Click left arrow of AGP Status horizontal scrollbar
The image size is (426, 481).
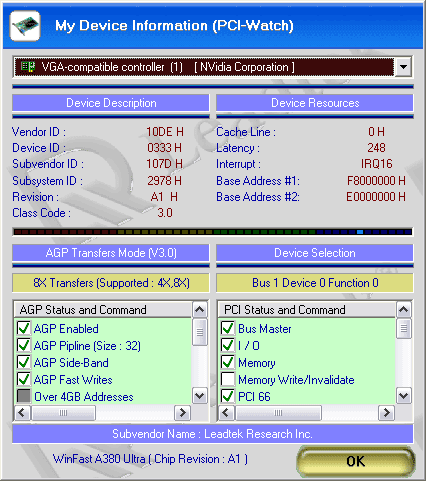click(x=22, y=413)
